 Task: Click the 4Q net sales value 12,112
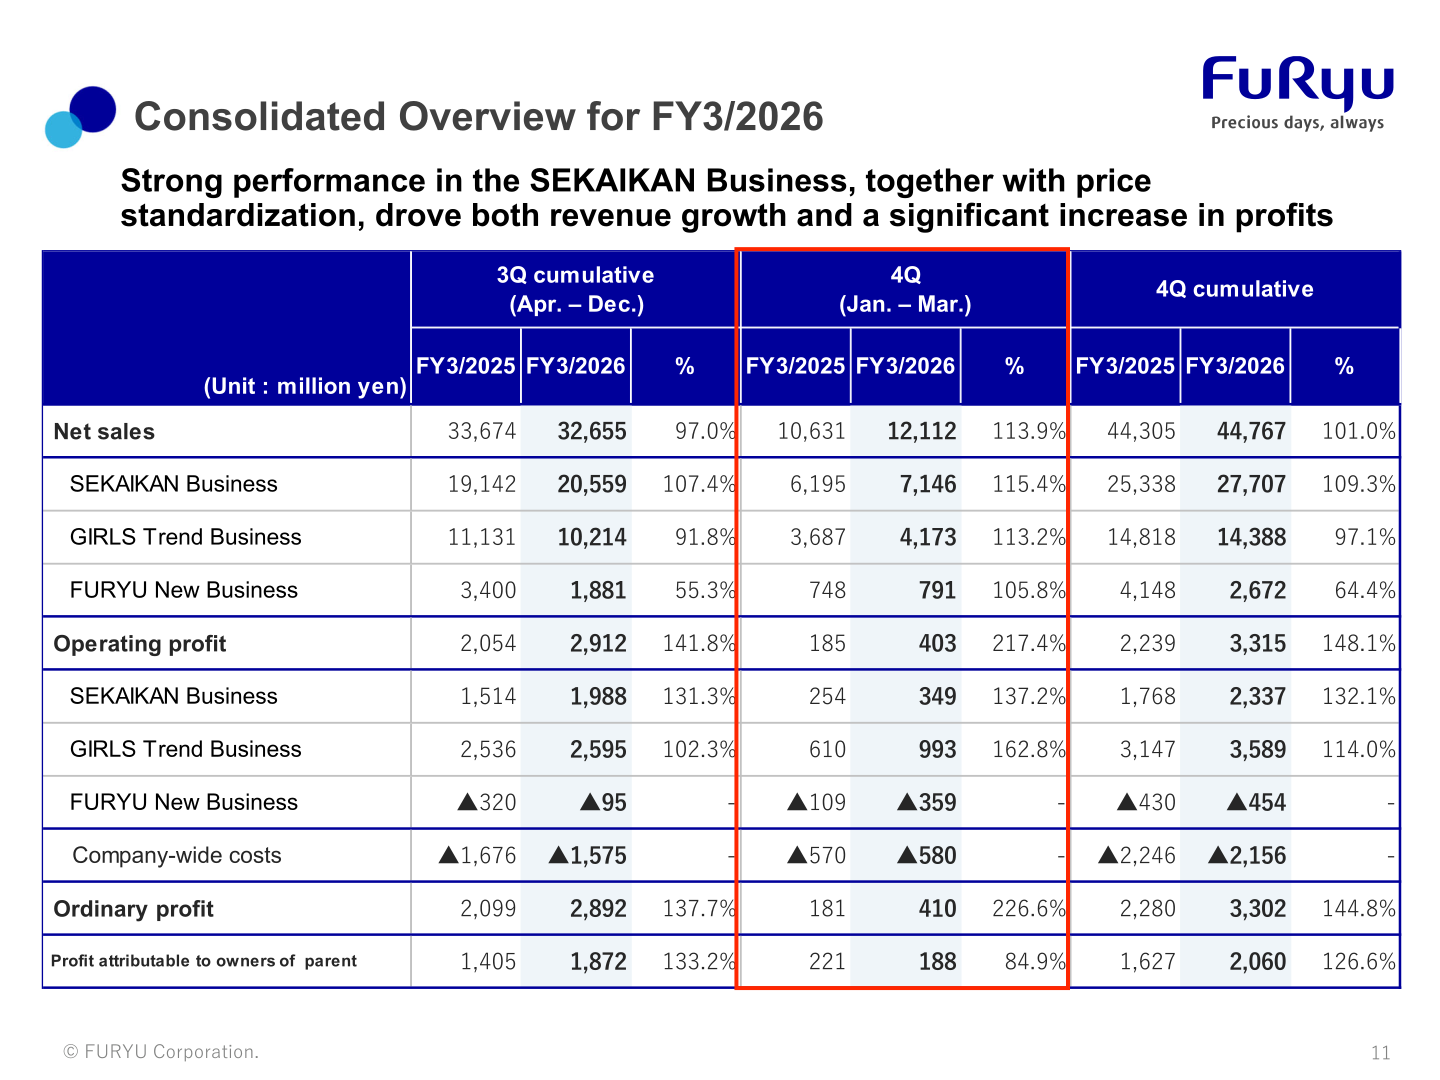(x=922, y=431)
